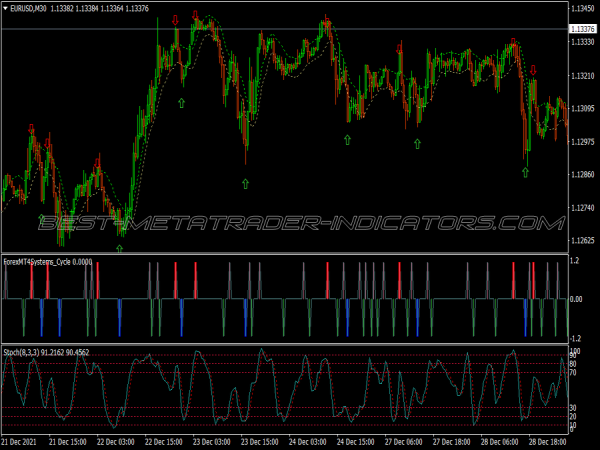The height and width of the screenshot is (450, 600).
Task: Select the last red sell arrow near 28 Dec 18:00
Action: tap(533, 70)
